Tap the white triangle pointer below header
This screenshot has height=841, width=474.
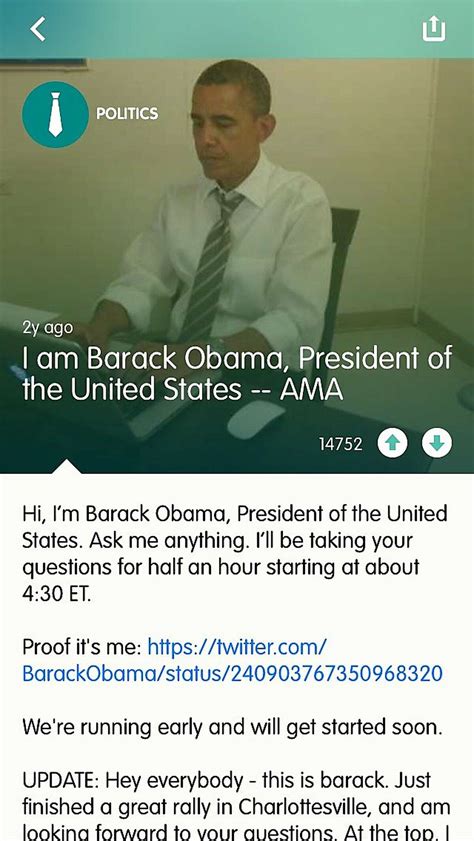pyautogui.click(x=68, y=466)
